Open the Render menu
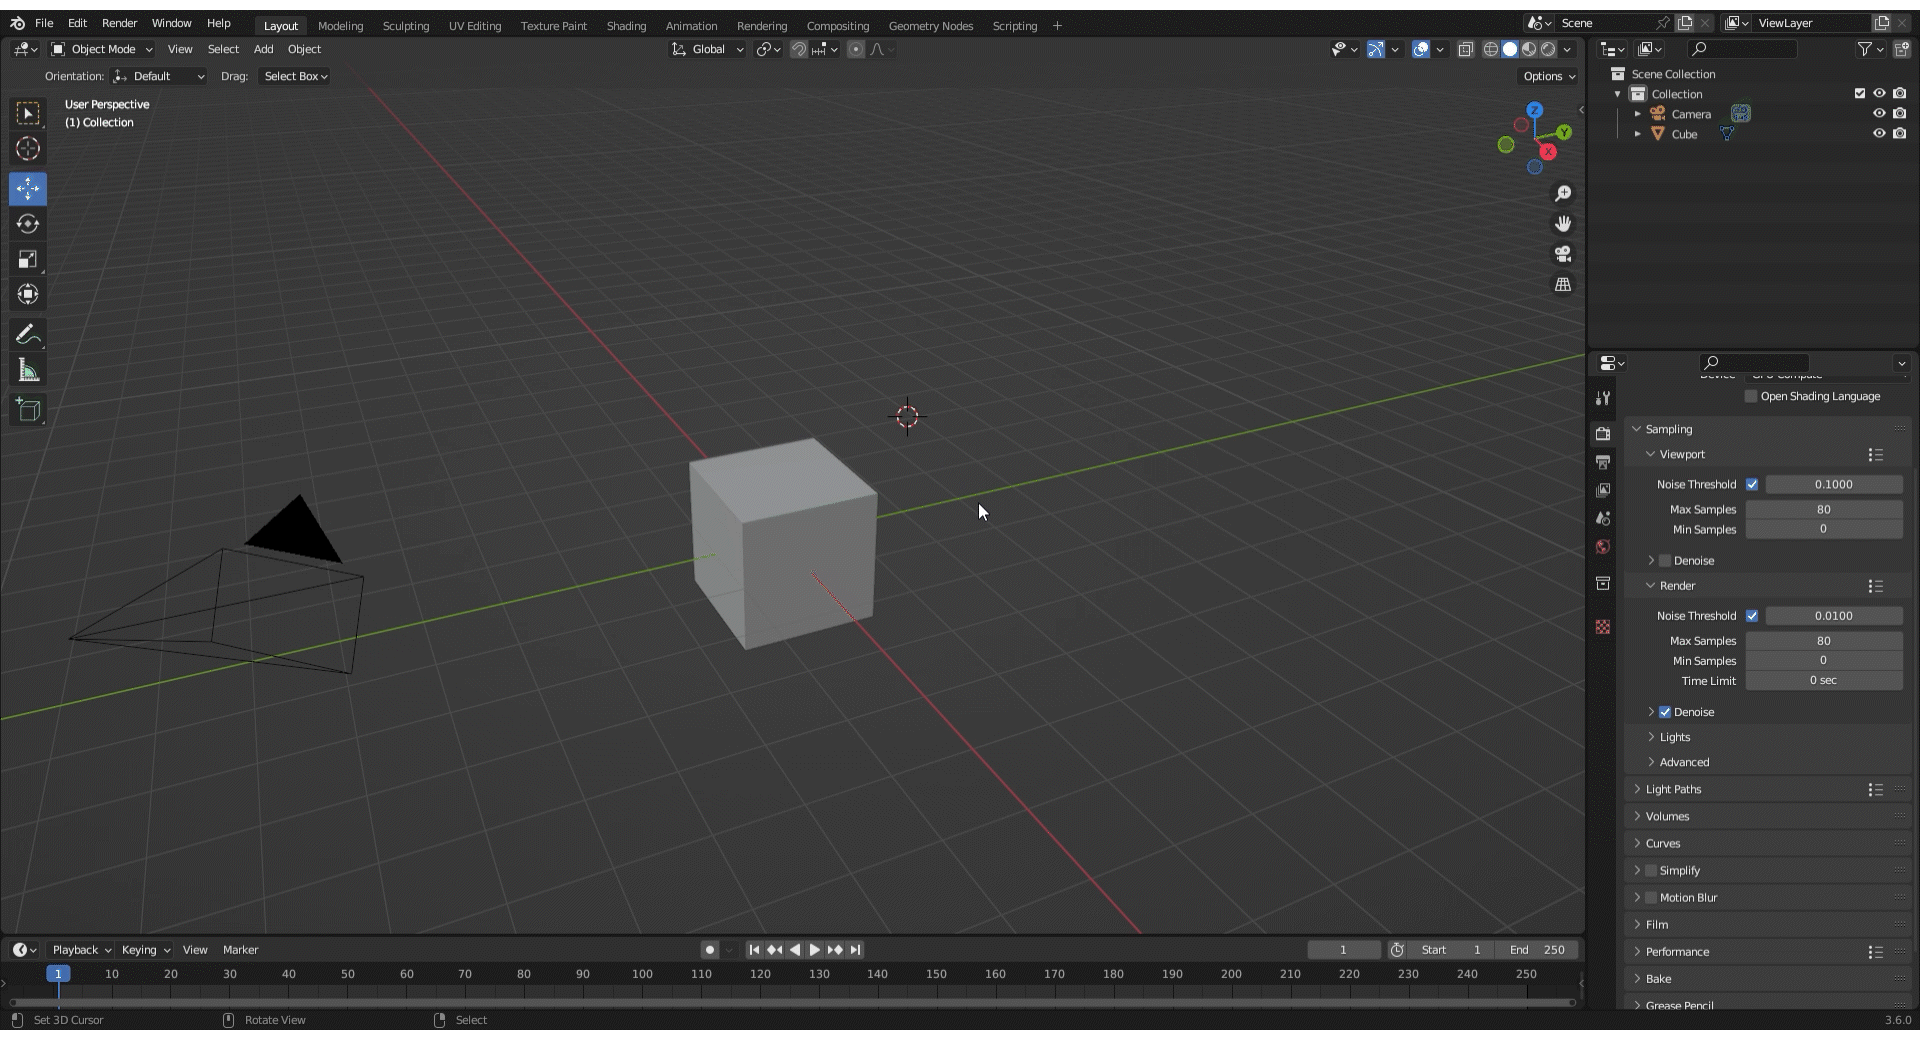 click(x=119, y=23)
